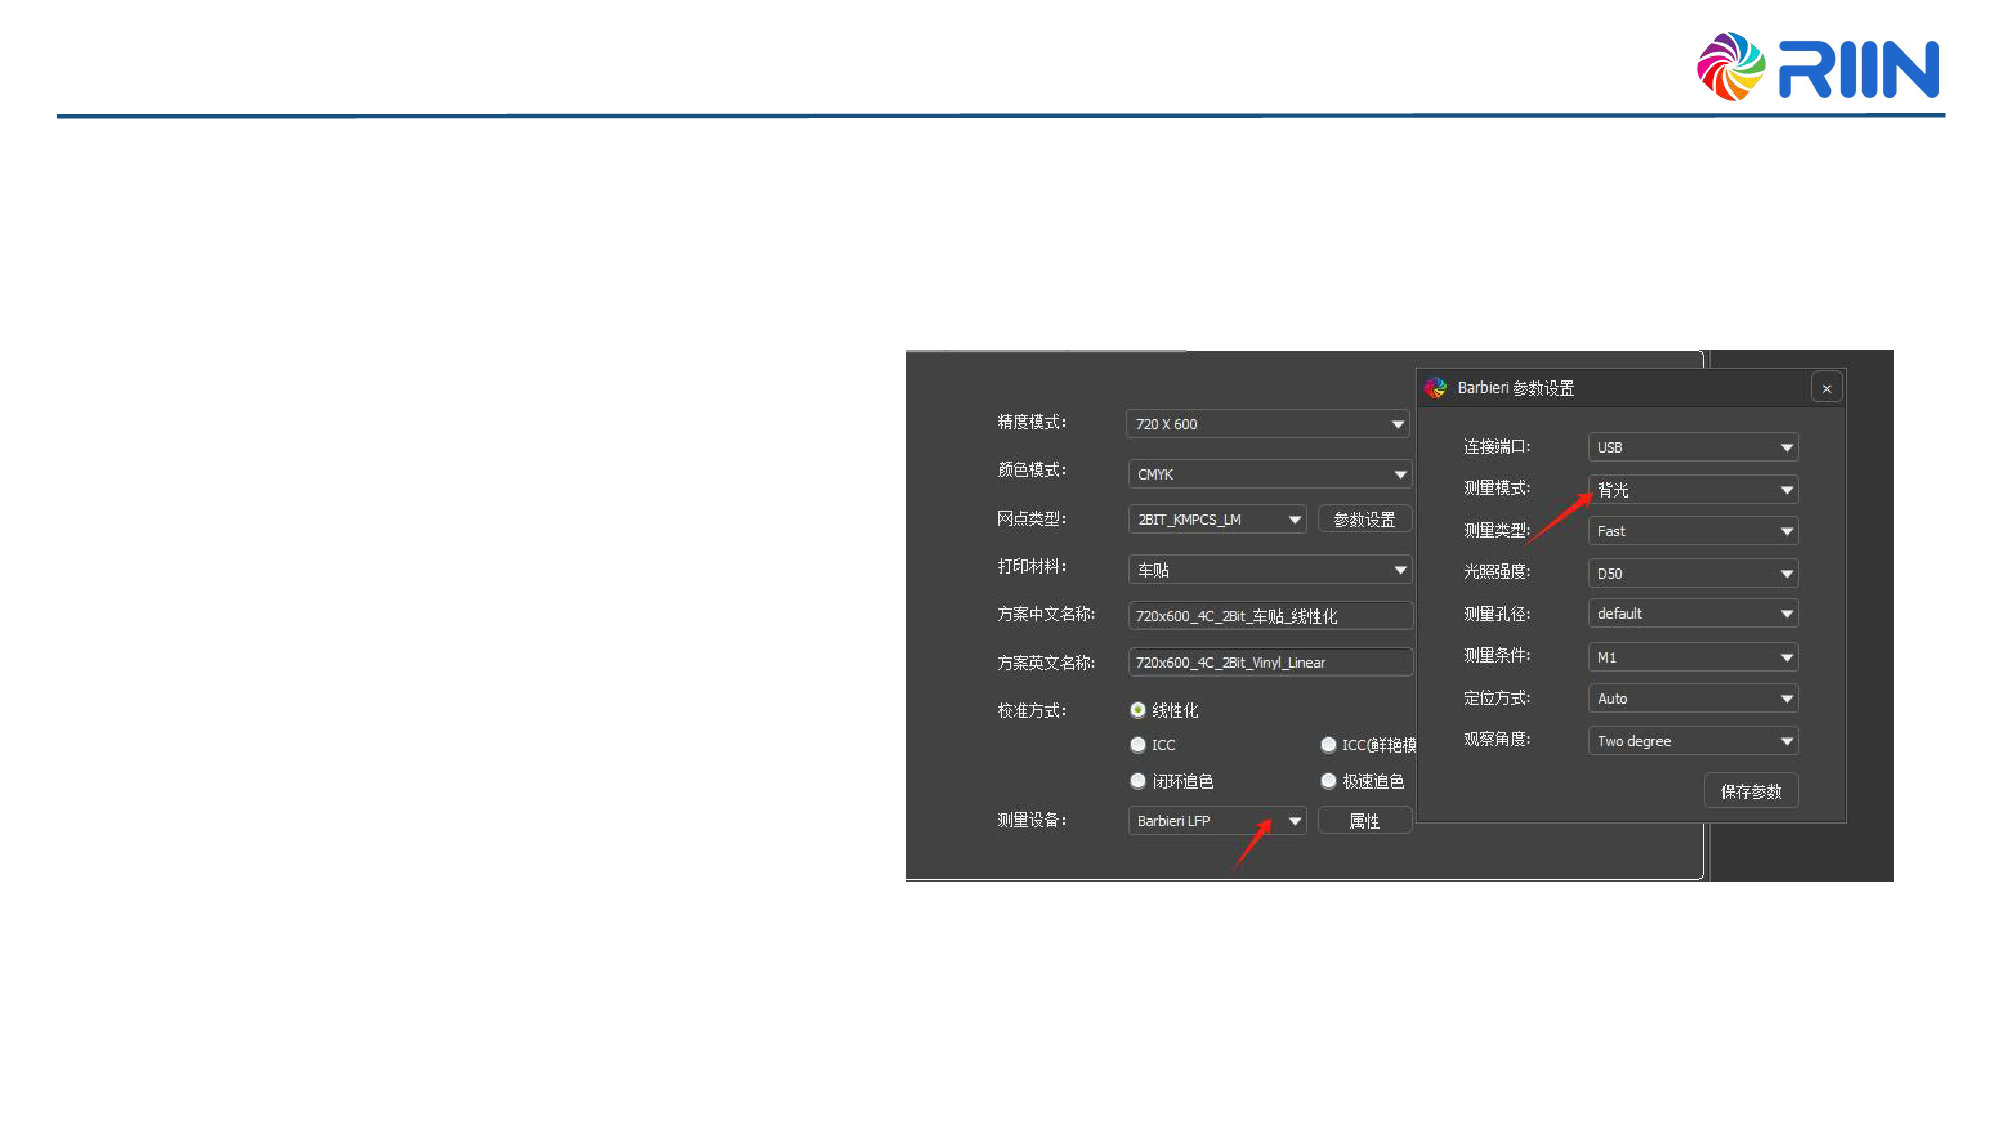Image resolution: width=2001 pixels, height=1125 pixels.
Task: Click the 方案英文名称 text field
Action: (x=1269, y=662)
